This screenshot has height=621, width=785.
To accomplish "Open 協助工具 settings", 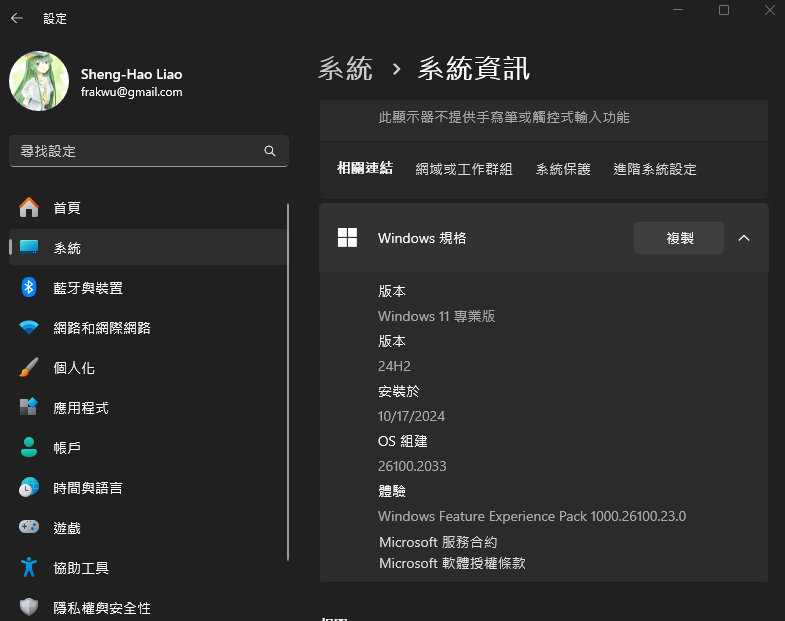I will click(x=149, y=568).
